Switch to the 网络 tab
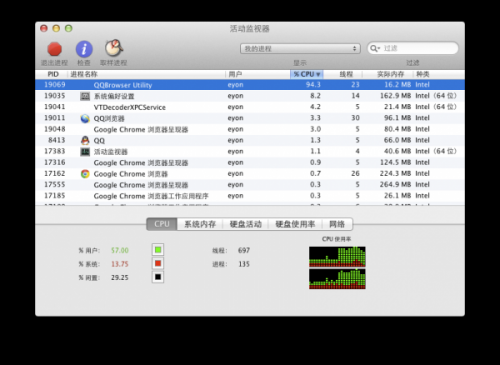Image resolution: width=500 pixels, height=365 pixels. tap(337, 224)
